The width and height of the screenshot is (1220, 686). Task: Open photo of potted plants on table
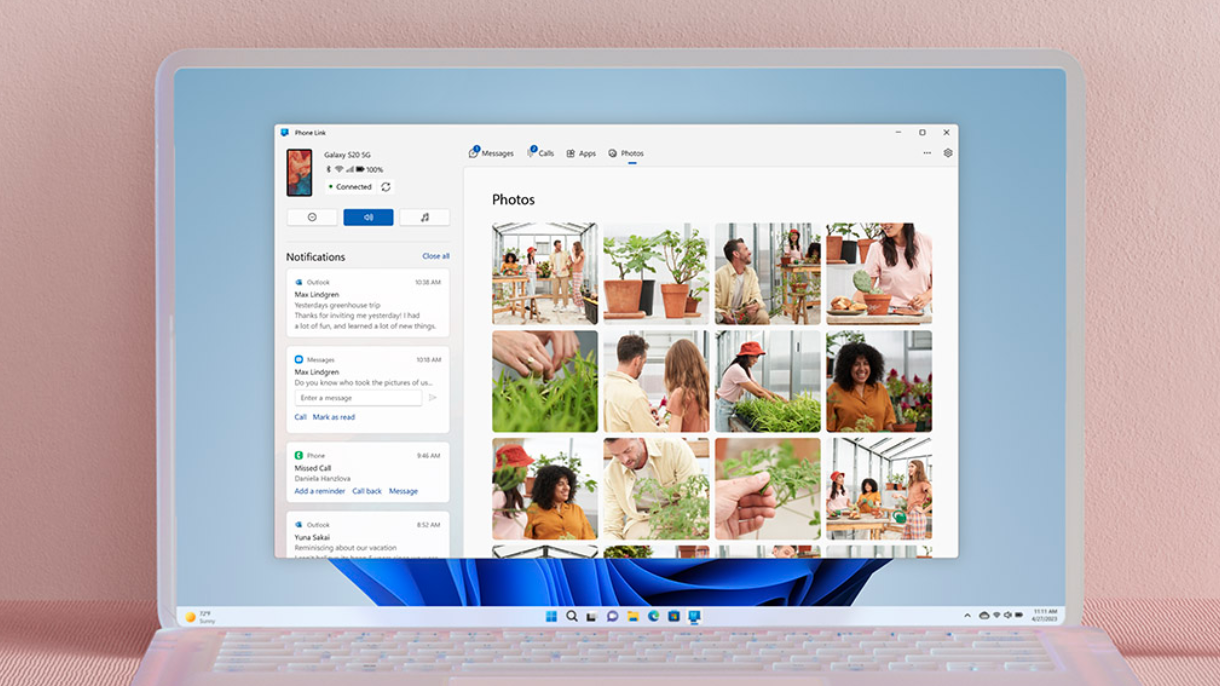(x=656, y=274)
